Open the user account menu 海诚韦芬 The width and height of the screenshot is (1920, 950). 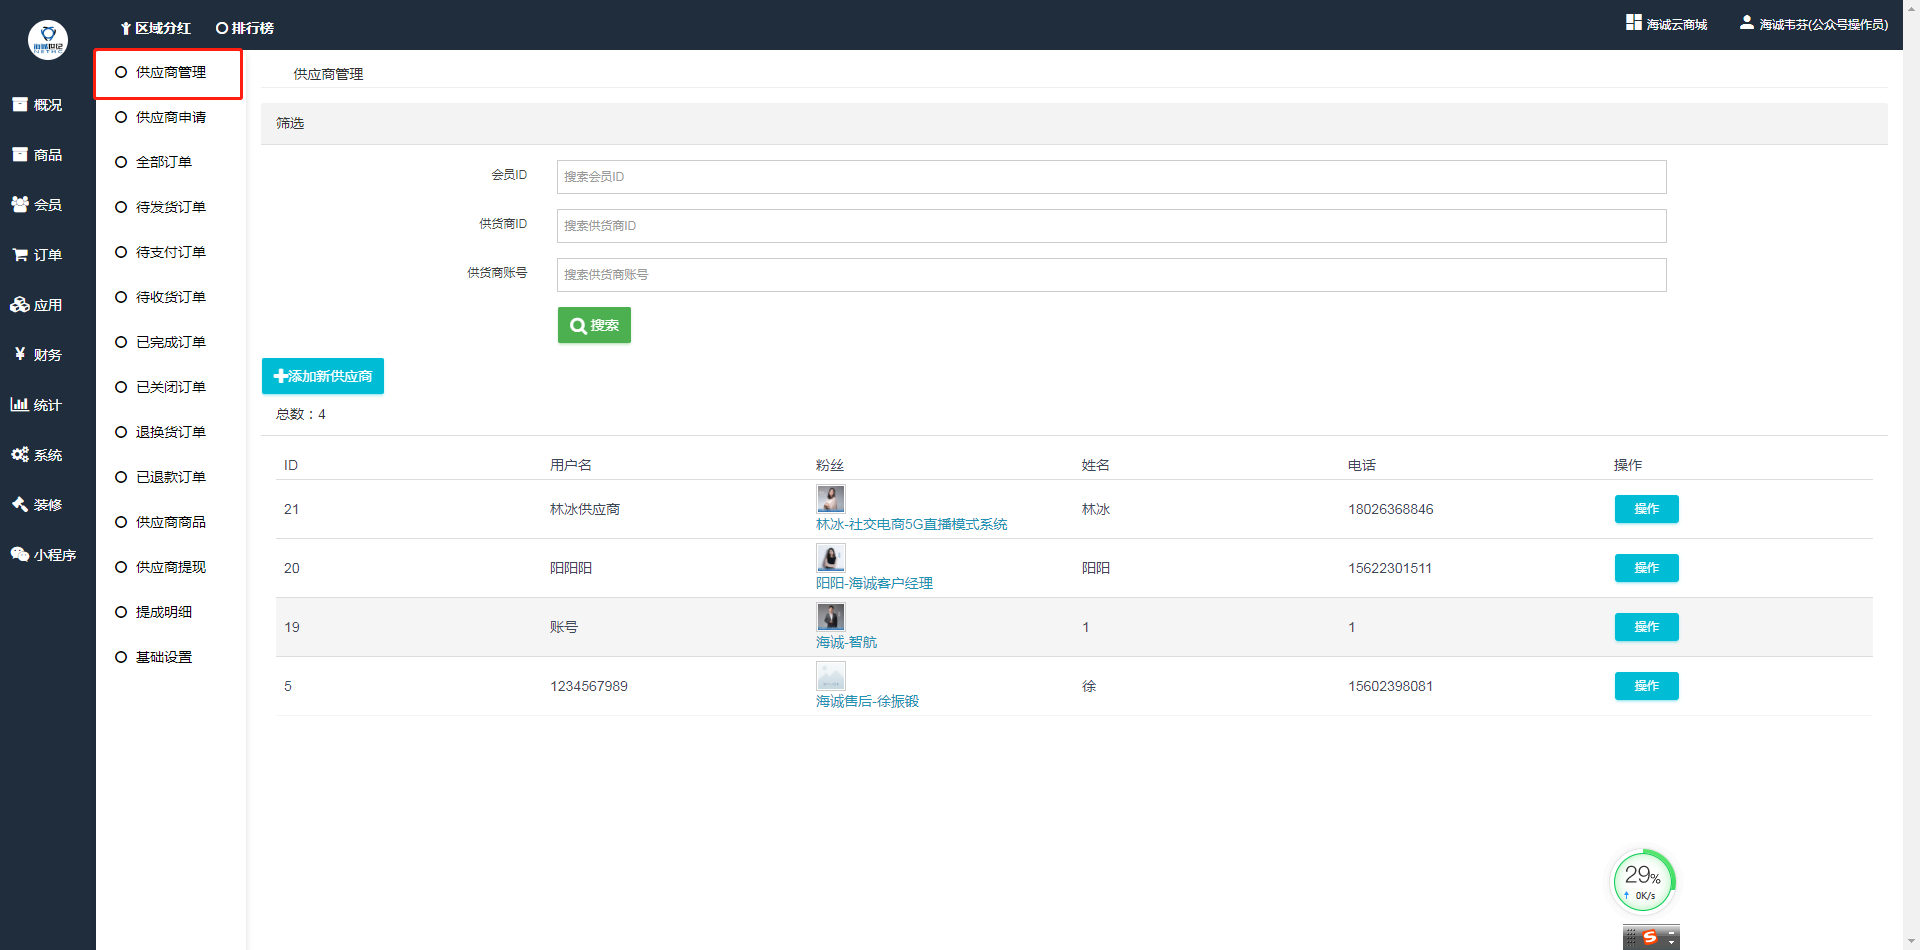click(1814, 24)
